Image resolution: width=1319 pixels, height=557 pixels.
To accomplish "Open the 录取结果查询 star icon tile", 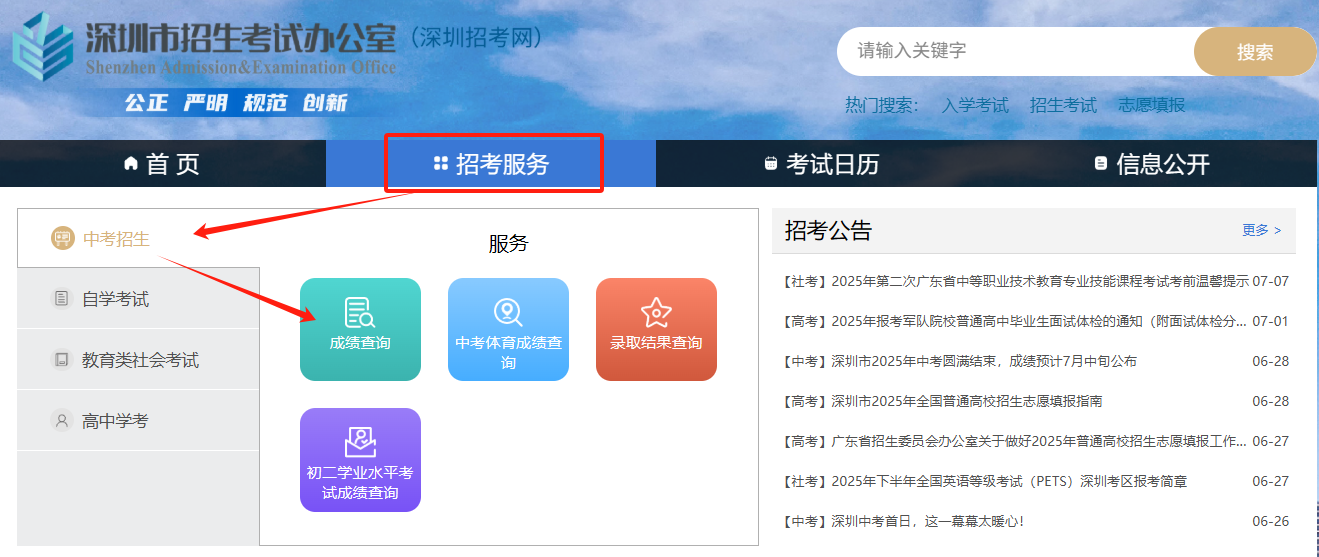I will click(656, 313).
